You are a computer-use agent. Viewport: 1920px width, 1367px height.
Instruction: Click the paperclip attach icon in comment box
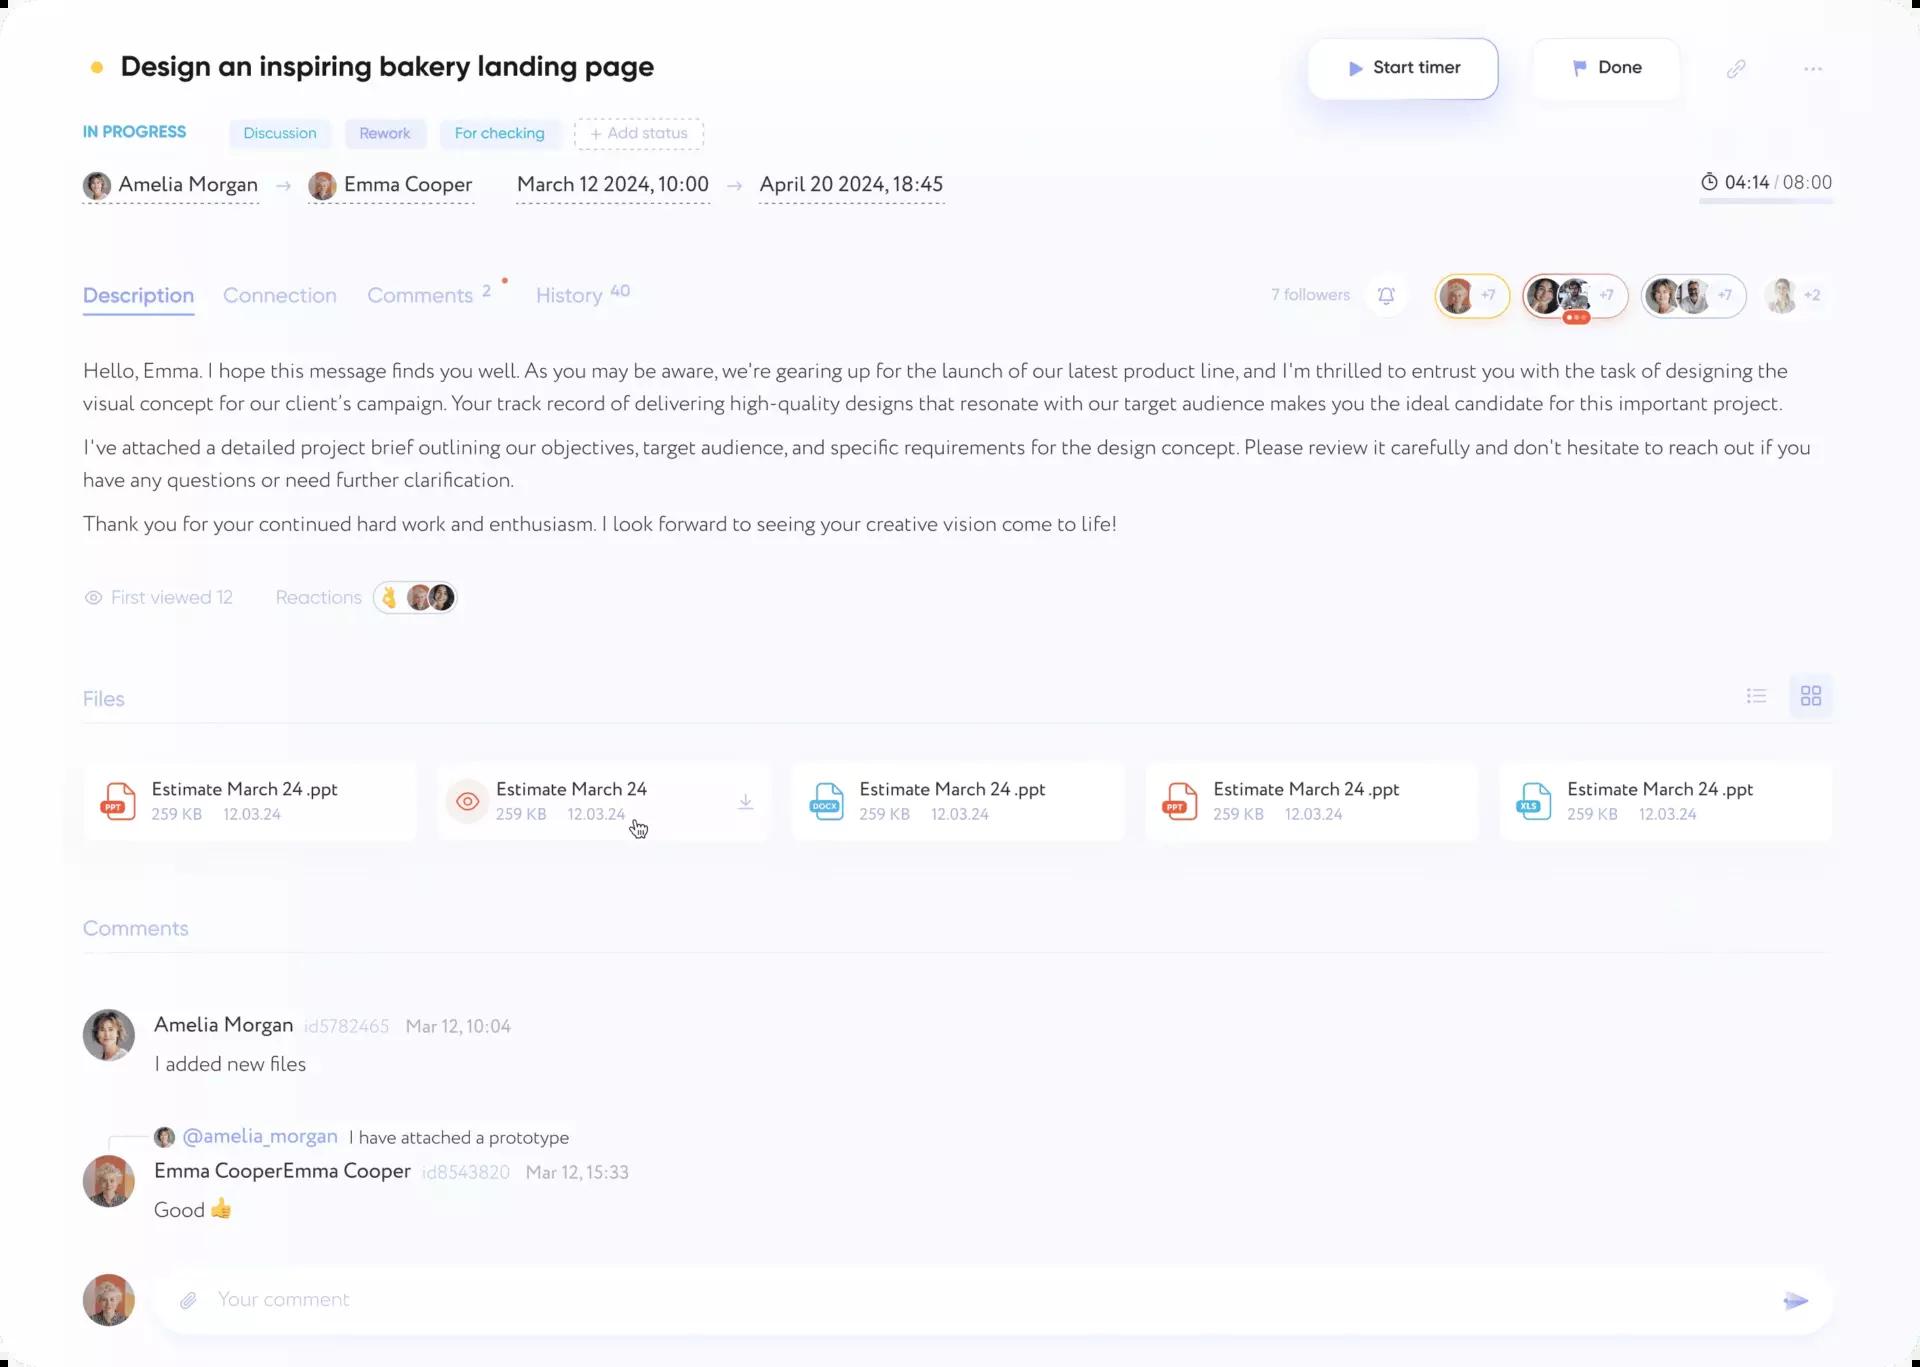(188, 1300)
